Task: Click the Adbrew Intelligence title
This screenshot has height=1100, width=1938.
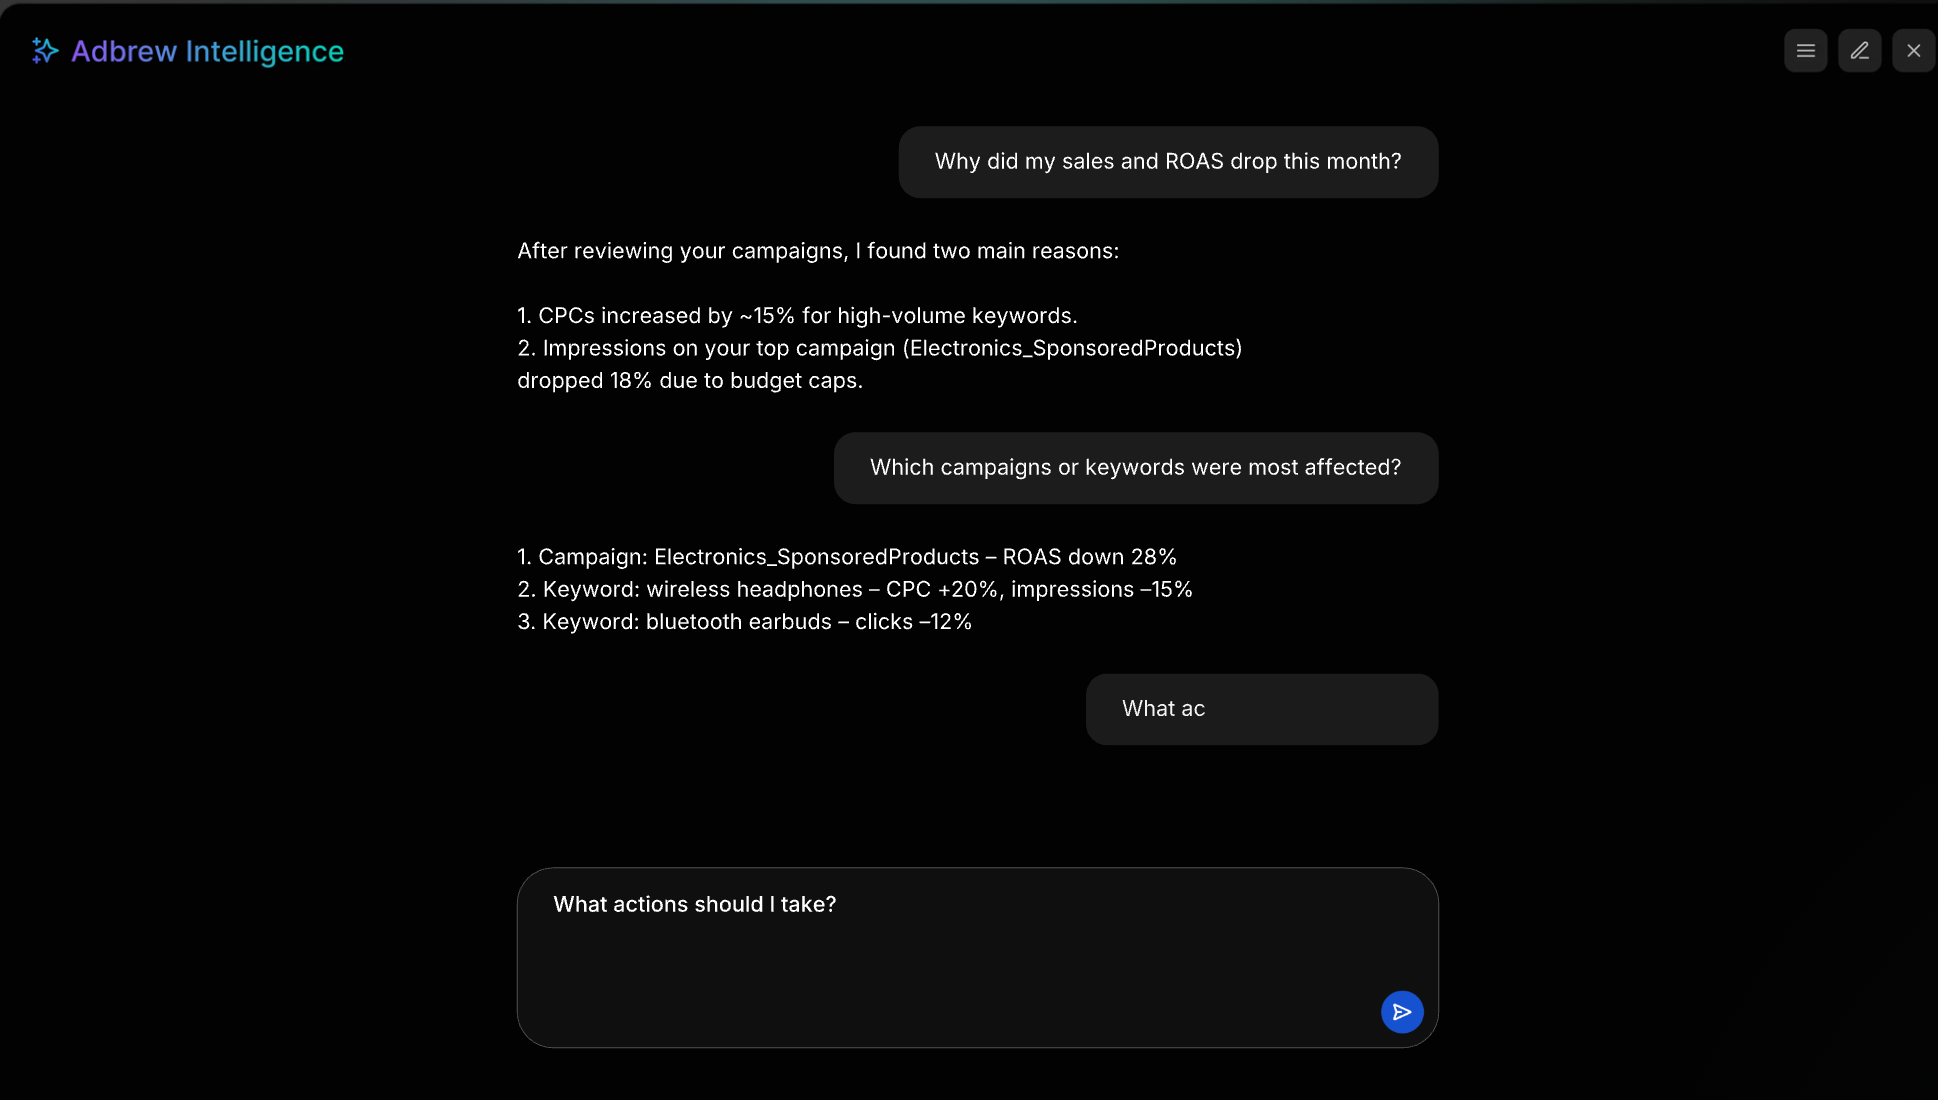Action: [x=207, y=51]
